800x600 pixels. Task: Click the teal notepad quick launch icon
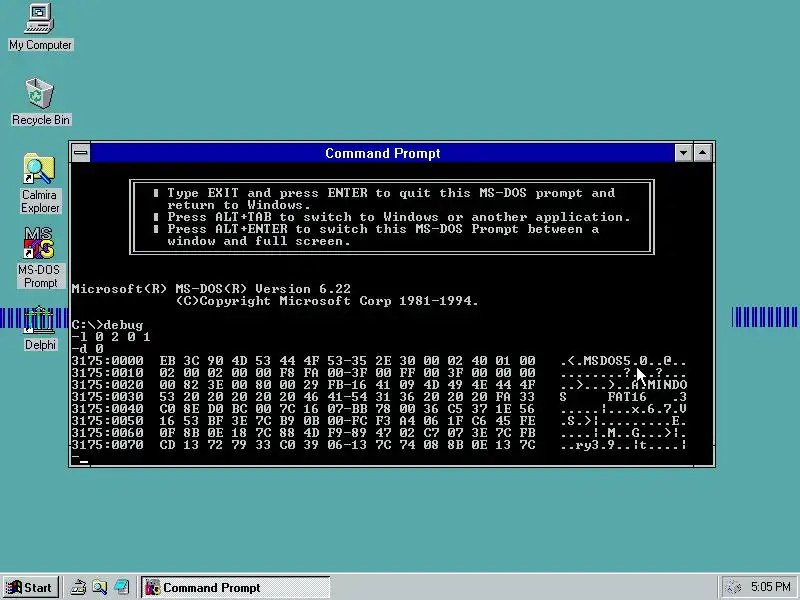[x=121, y=588]
